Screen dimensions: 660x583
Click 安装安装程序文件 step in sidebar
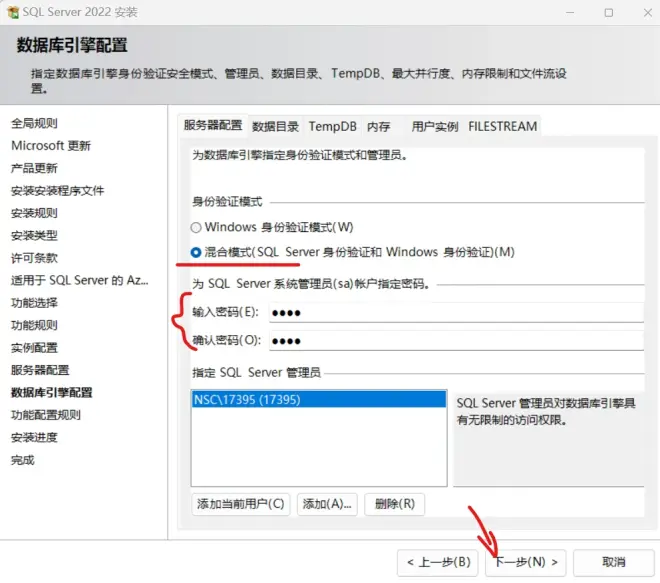[57, 191]
